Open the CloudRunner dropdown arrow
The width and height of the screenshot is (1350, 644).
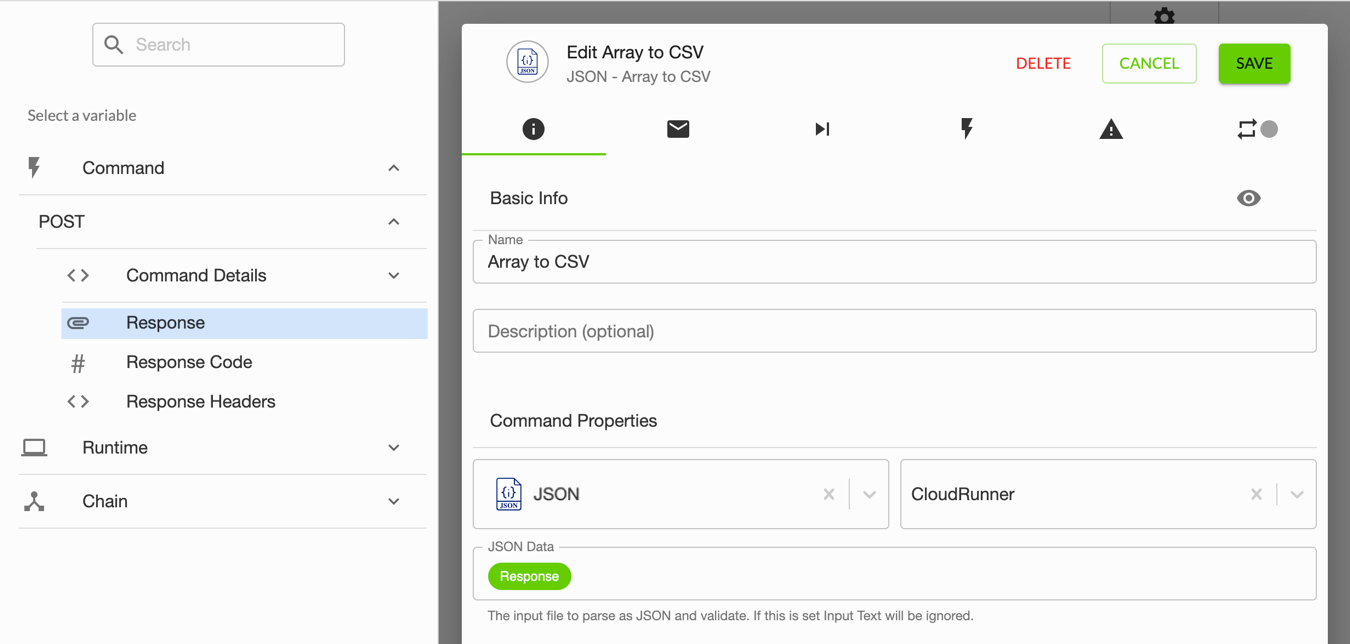click(1297, 494)
